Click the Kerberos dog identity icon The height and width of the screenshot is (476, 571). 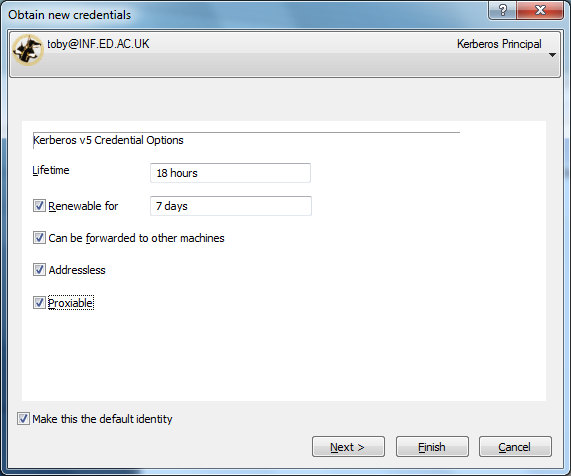28,50
